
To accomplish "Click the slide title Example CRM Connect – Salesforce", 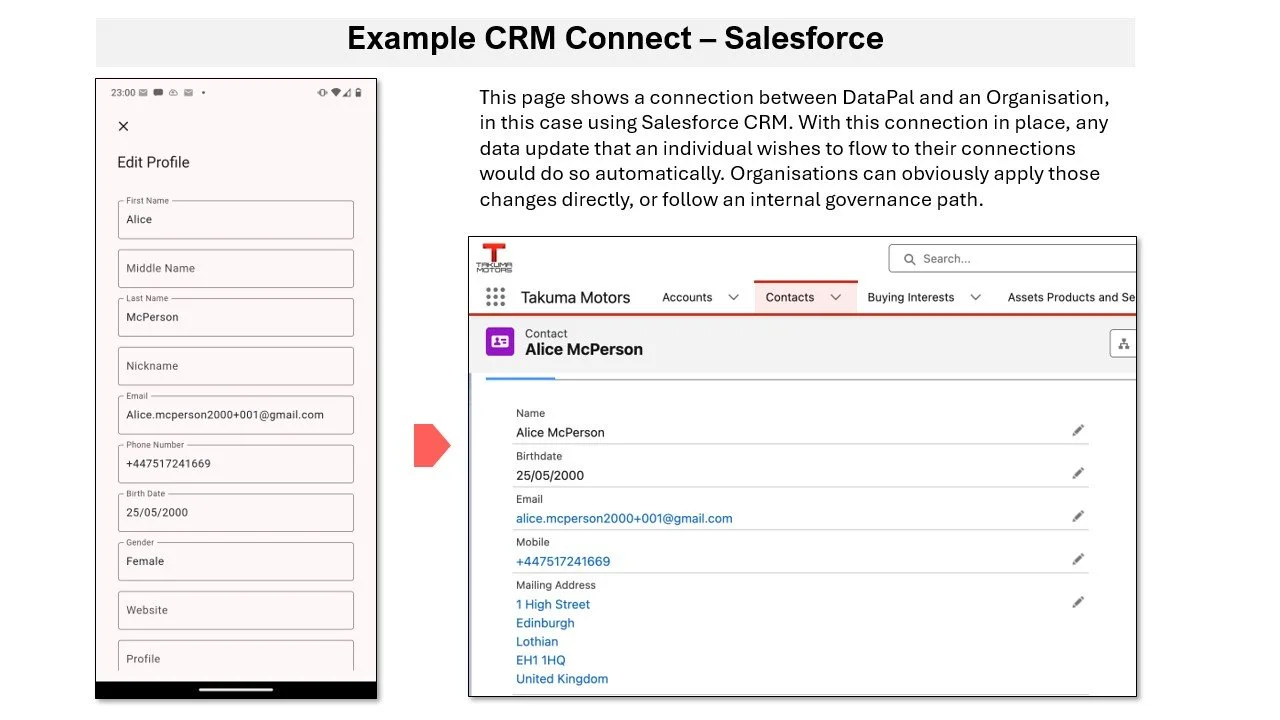I will click(615, 39).
